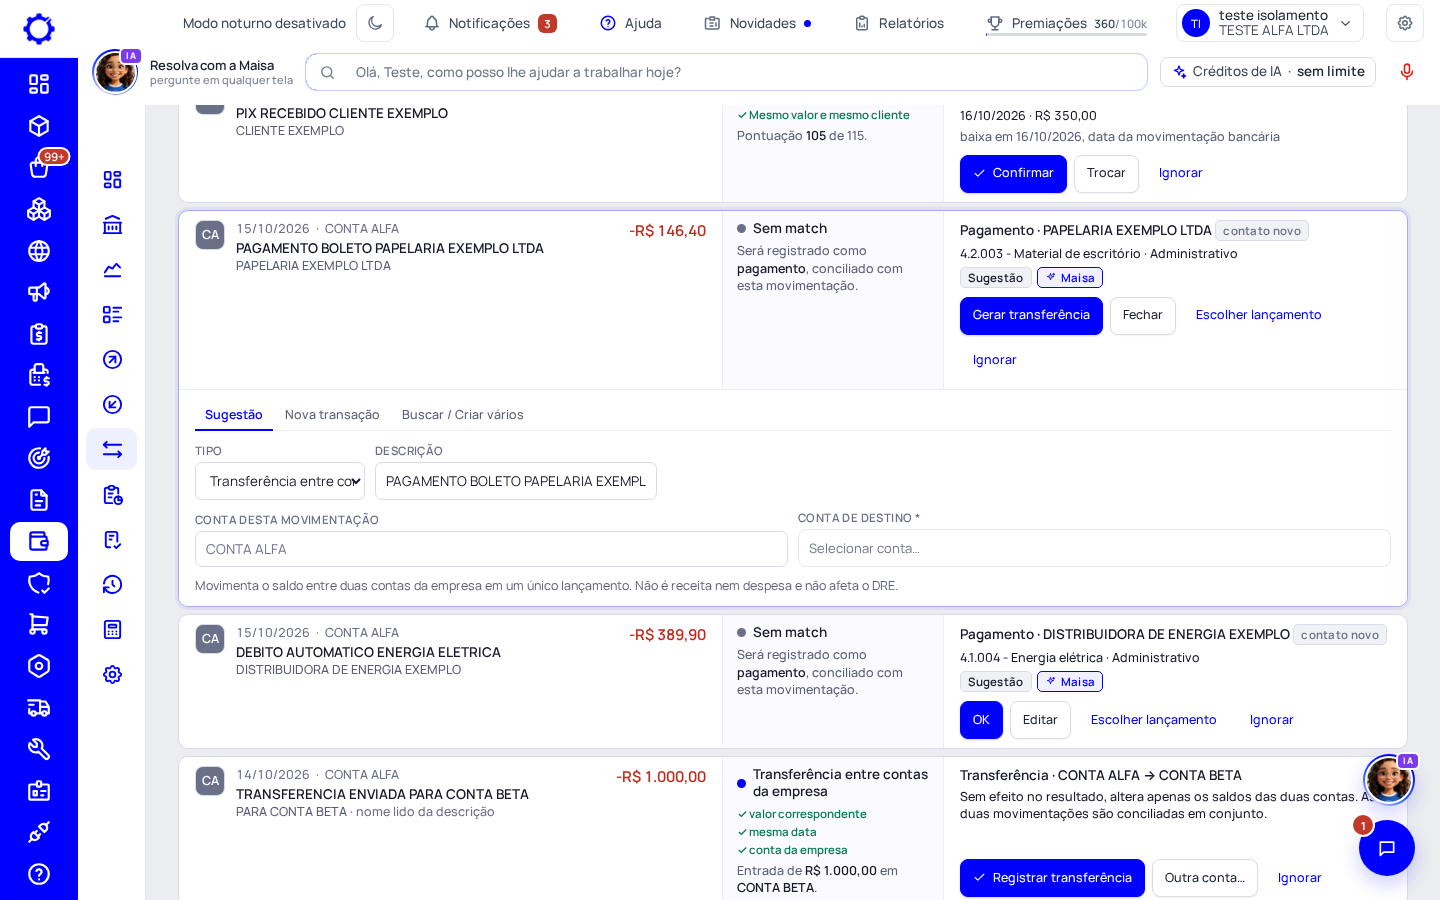Open the gear settings icon in the secondary sidebar
Image resolution: width=1440 pixels, height=900 pixels.
point(112,674)
